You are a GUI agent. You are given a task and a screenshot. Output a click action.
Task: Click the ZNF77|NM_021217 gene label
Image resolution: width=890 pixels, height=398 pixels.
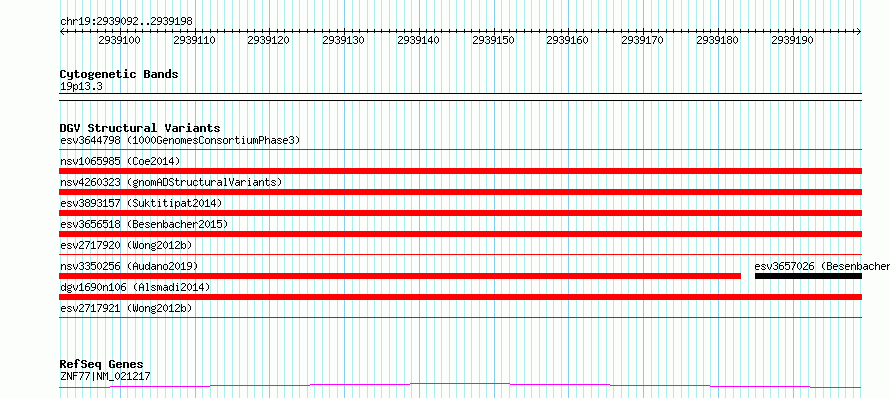105,376
